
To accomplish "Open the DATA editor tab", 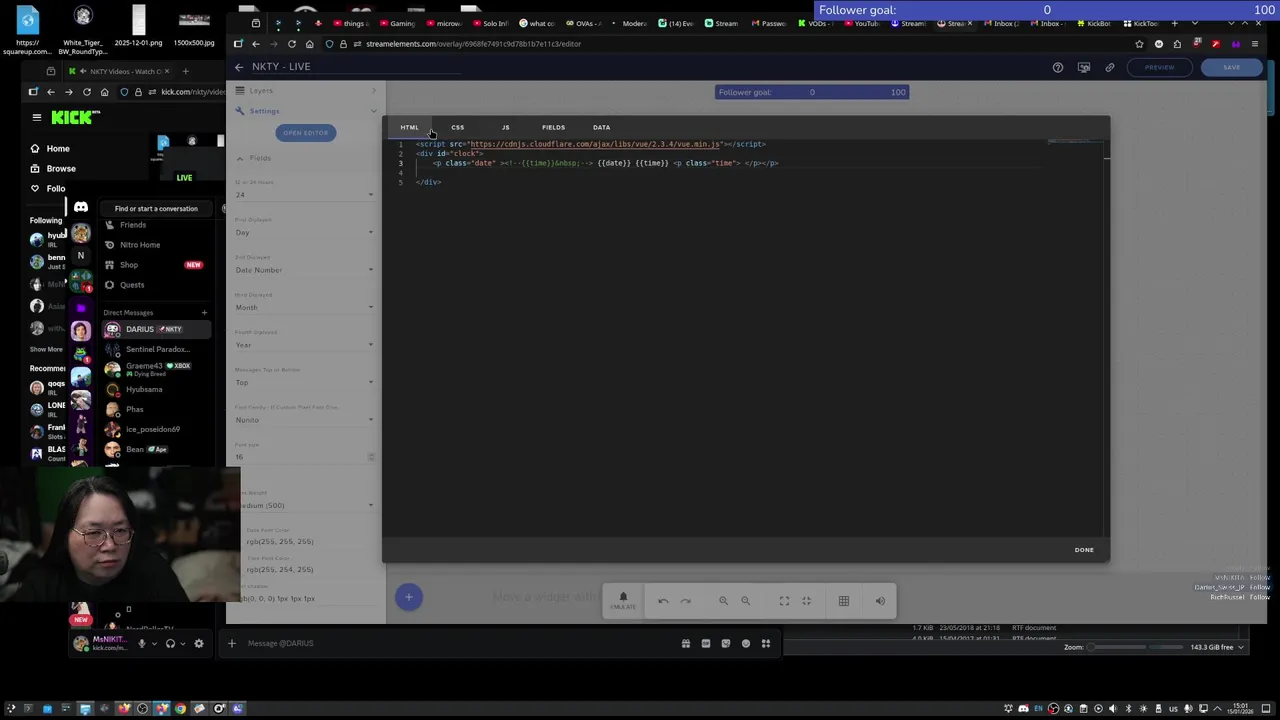I will (601, 127).
